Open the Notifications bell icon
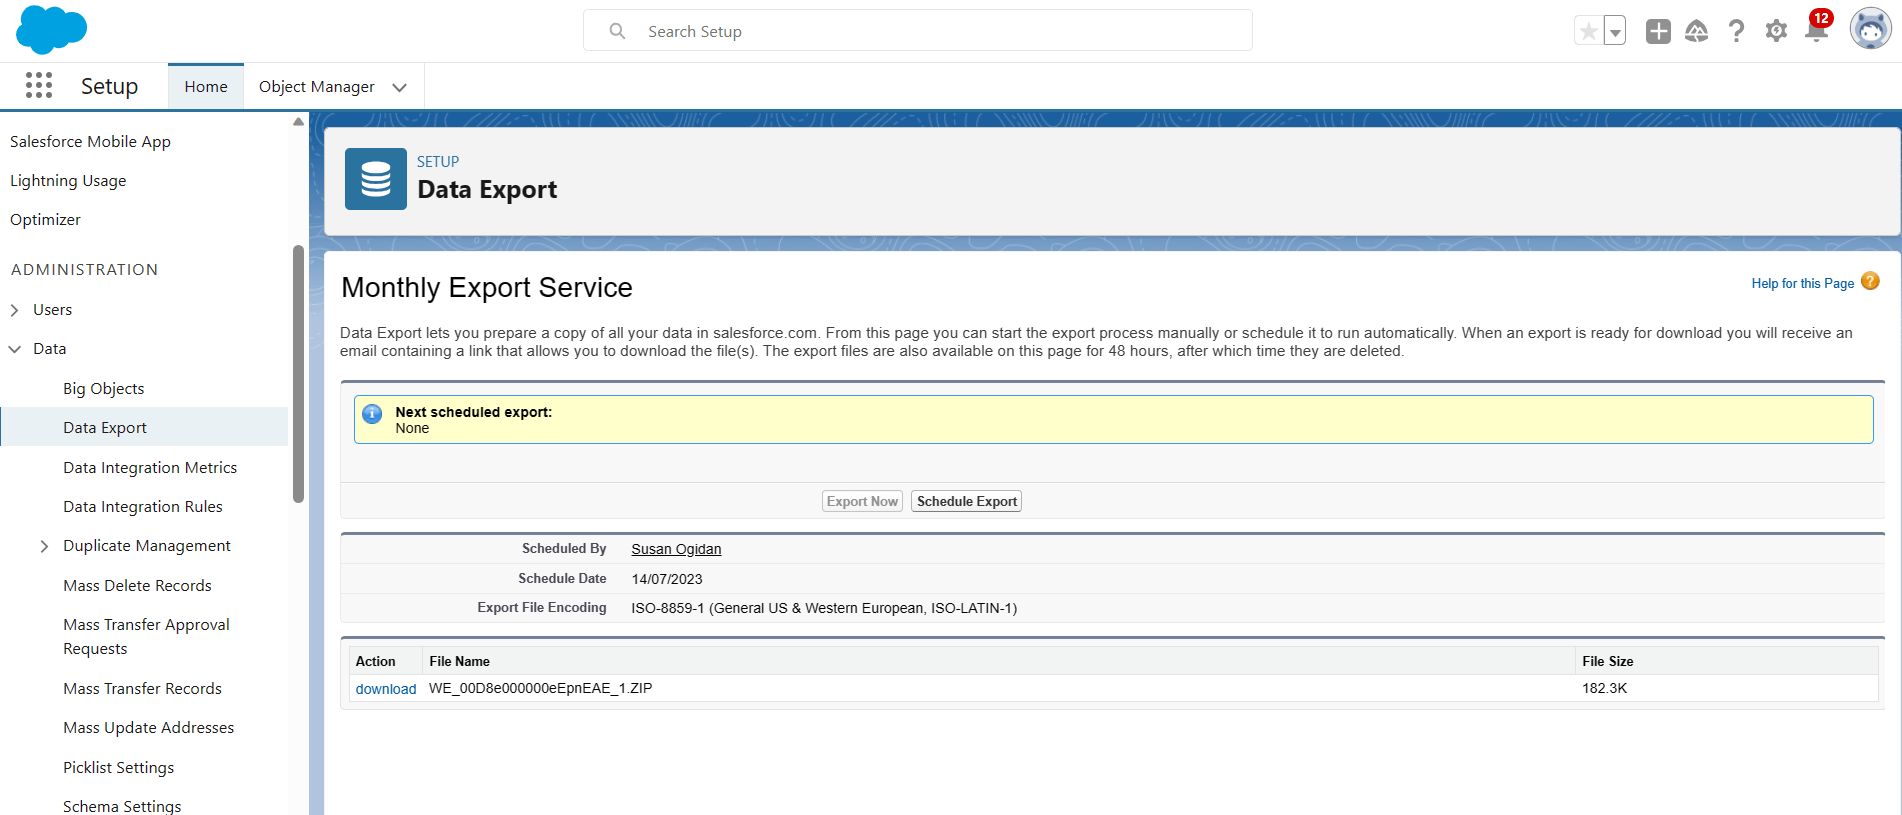Viewport: 1902px width, 815px height. pyautogui.click(x=1817, y=29)
